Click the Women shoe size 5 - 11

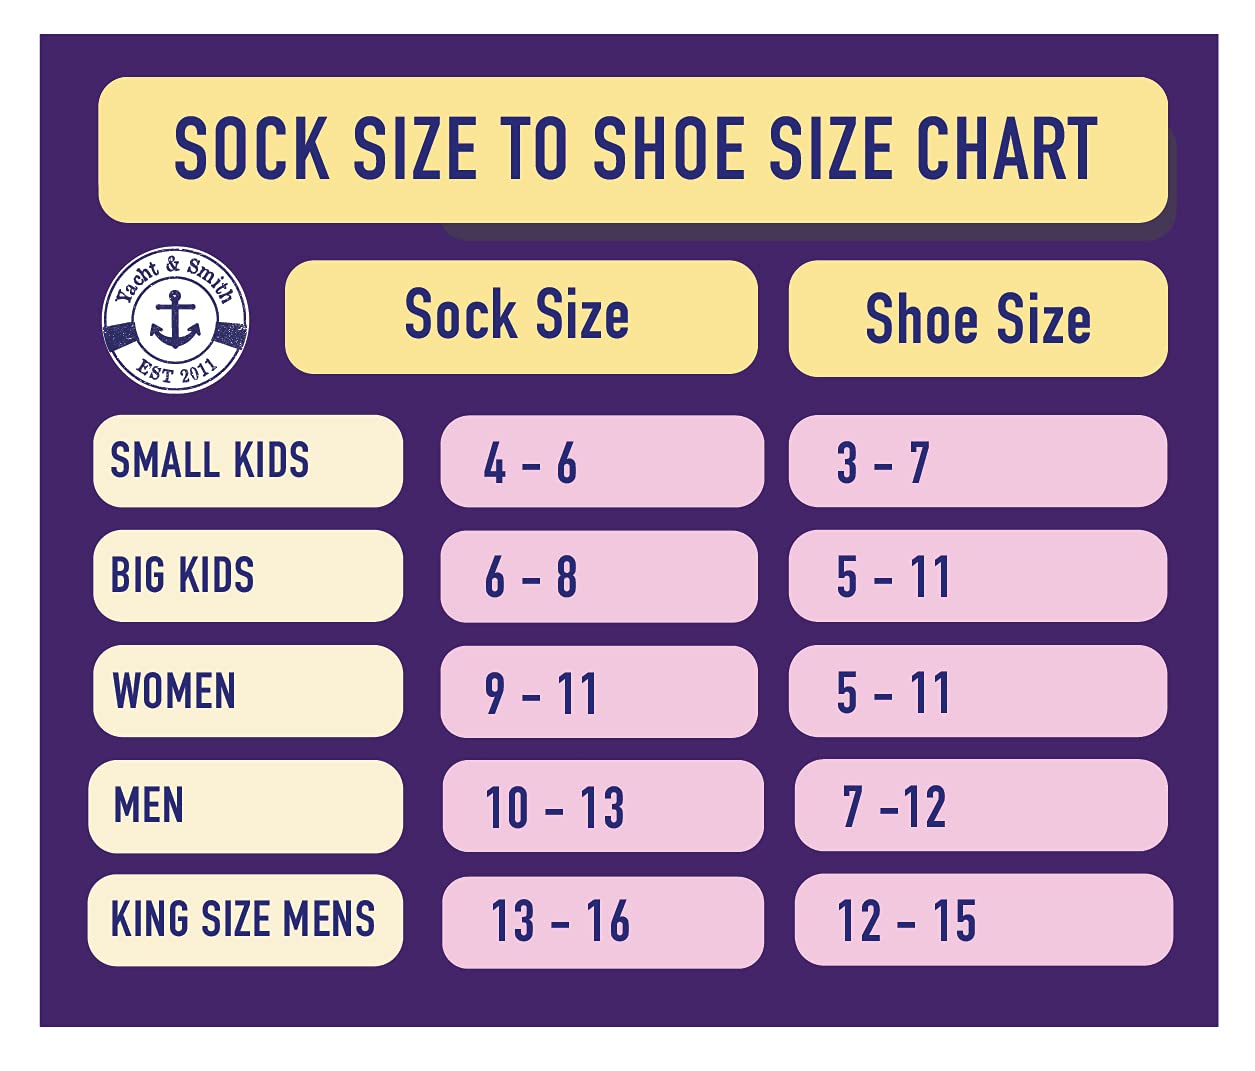(x=977, y=691)
